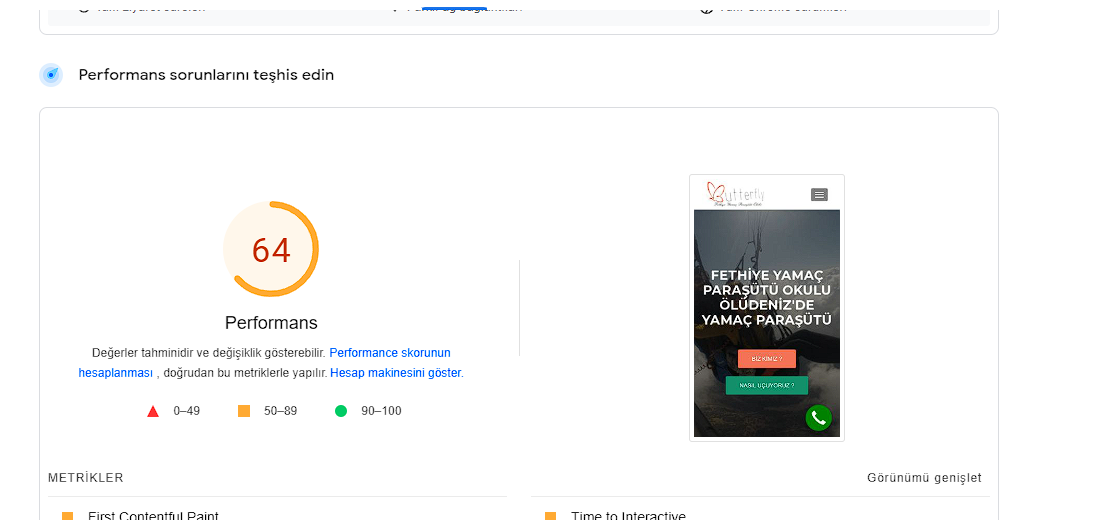Expand view with 'Görünümü genişlet'
The image size is (1112, 520).
pyautogui.click(x=924, y=477)
